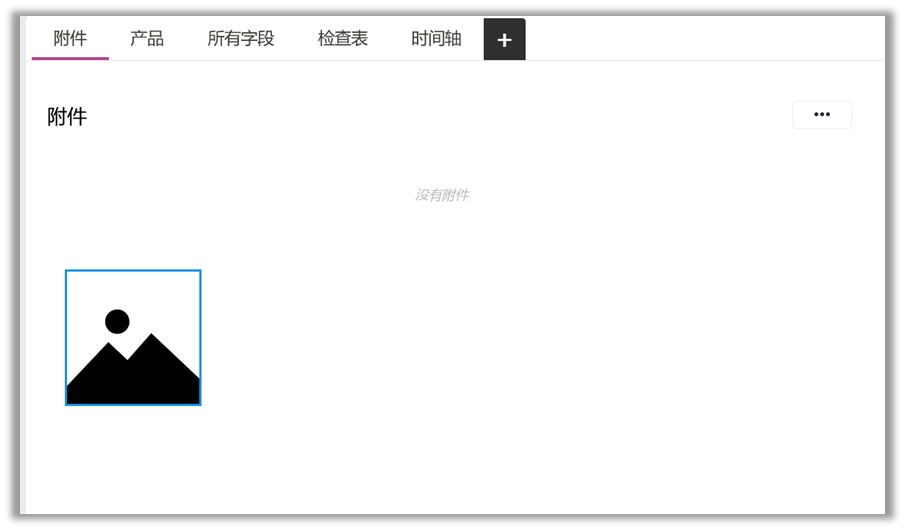Click the image placeholder thumbnail
The image size is (905, 530).
point(133,337)
